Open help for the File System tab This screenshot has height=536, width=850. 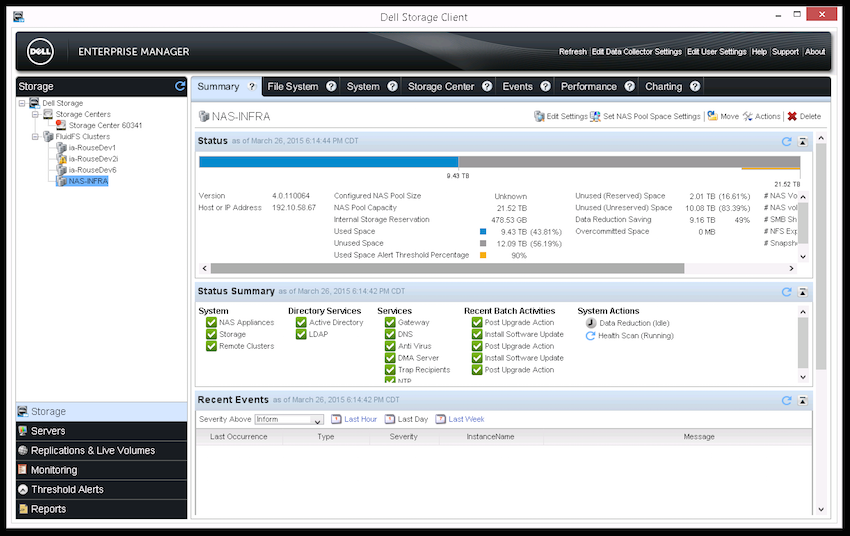tap(331, 86)
